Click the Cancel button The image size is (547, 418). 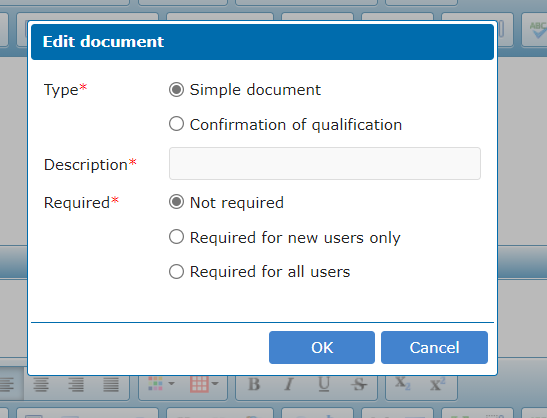(434, 348)
